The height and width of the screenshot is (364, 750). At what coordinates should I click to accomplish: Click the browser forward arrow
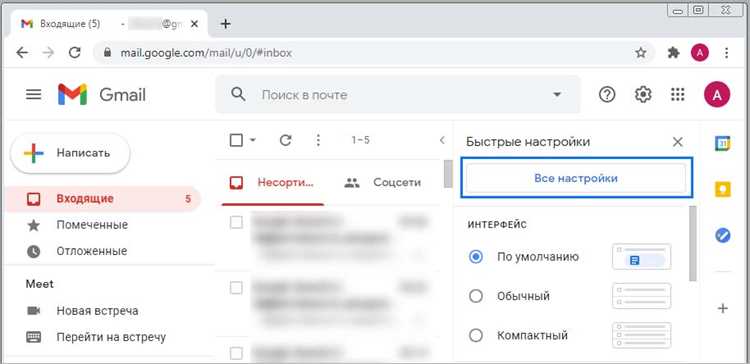48,53
